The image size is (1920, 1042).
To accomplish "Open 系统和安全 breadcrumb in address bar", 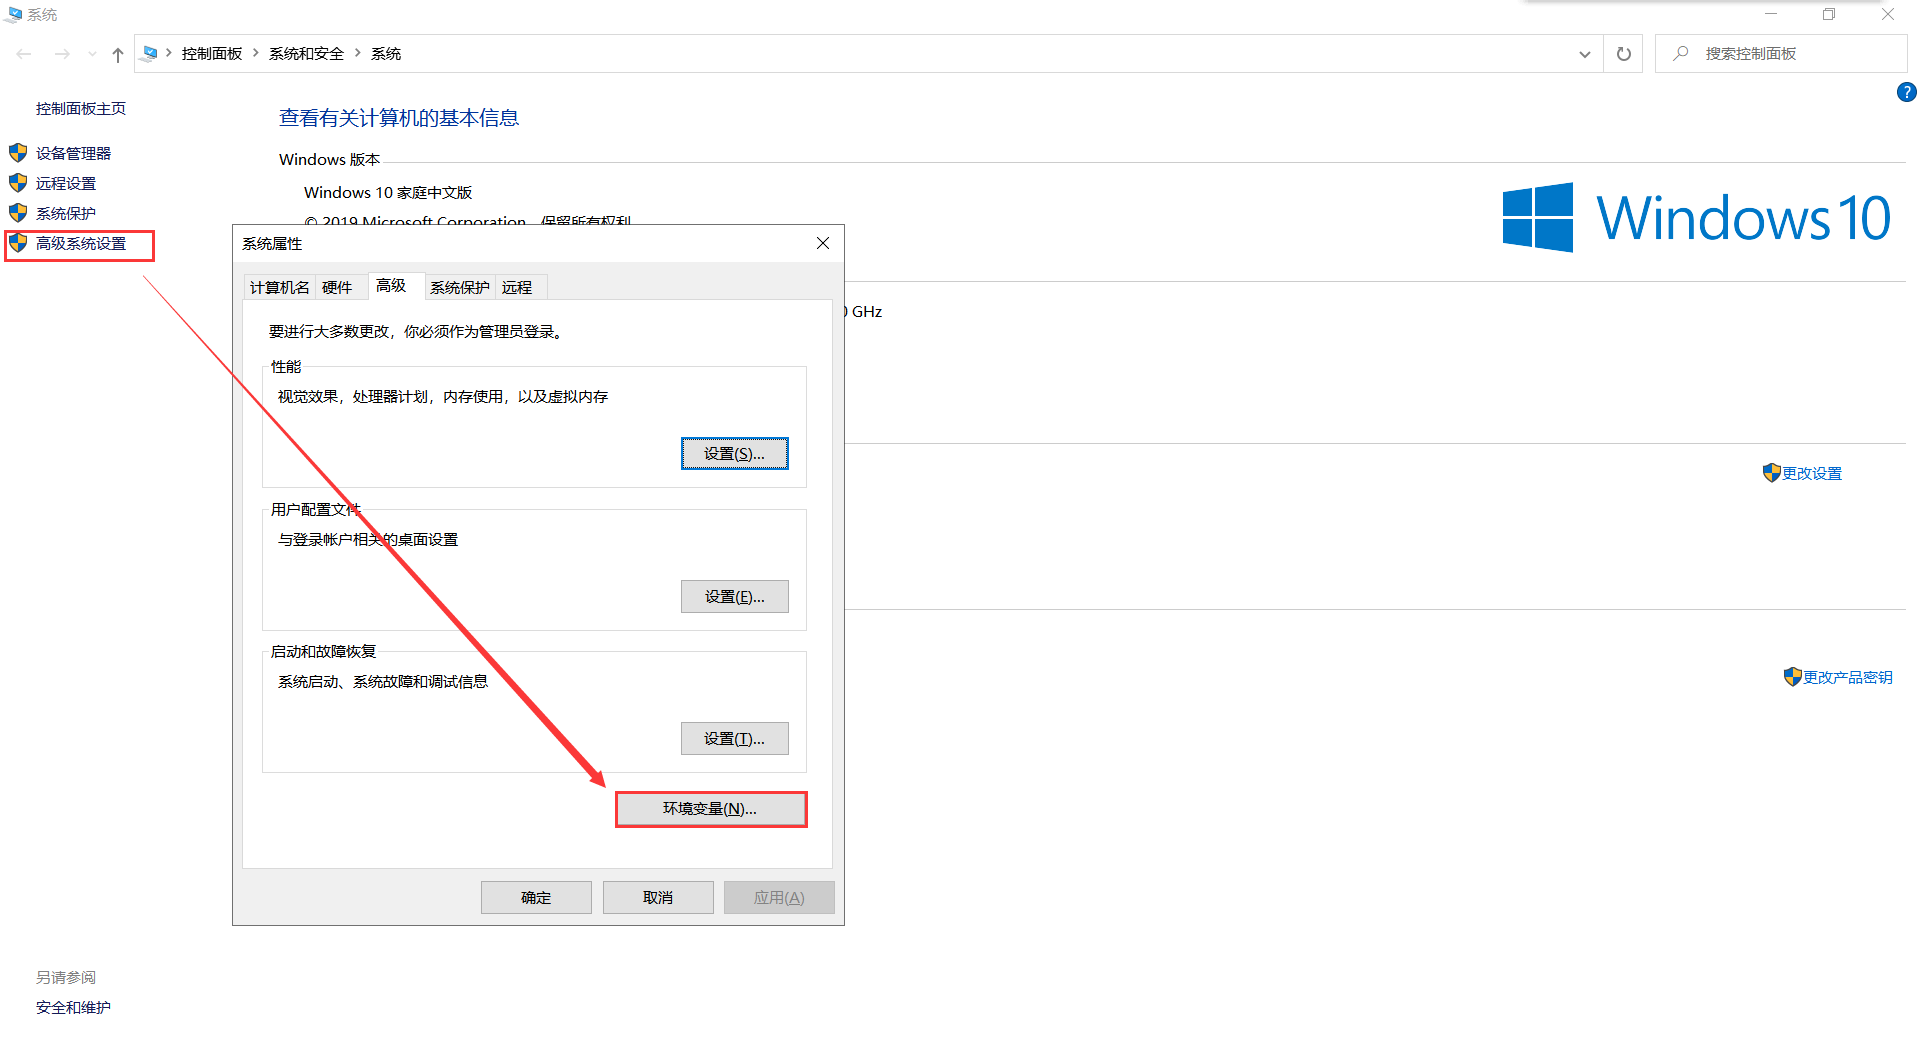I will click(306, 54).
